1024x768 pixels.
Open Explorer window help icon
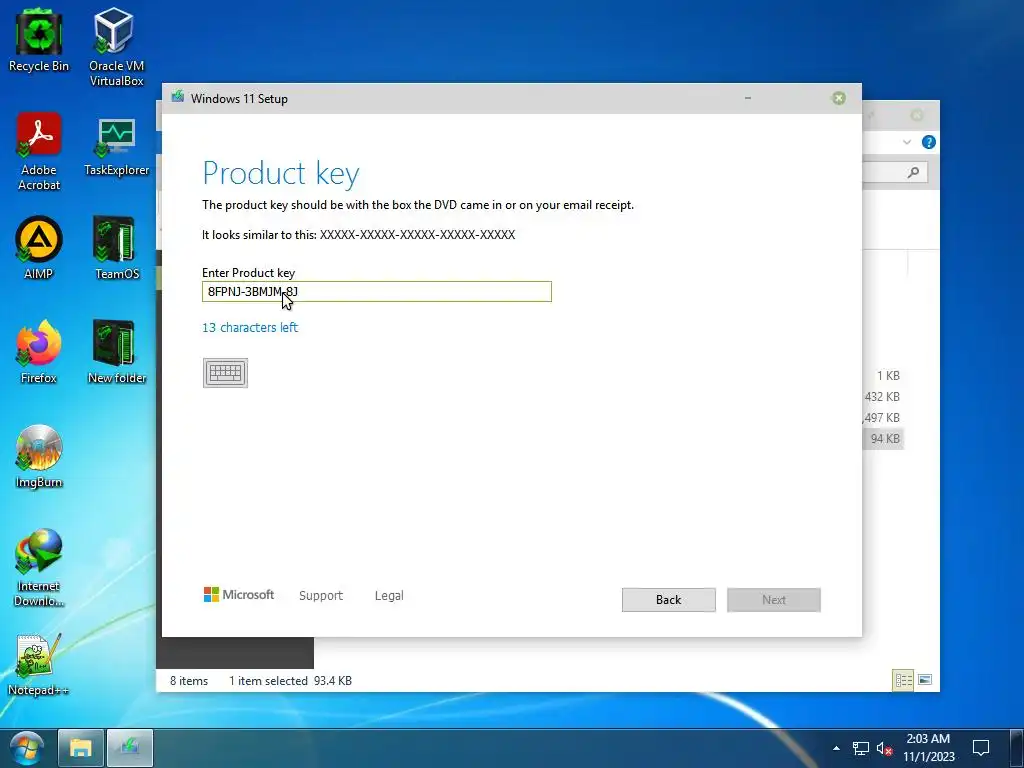pos(929,142)
